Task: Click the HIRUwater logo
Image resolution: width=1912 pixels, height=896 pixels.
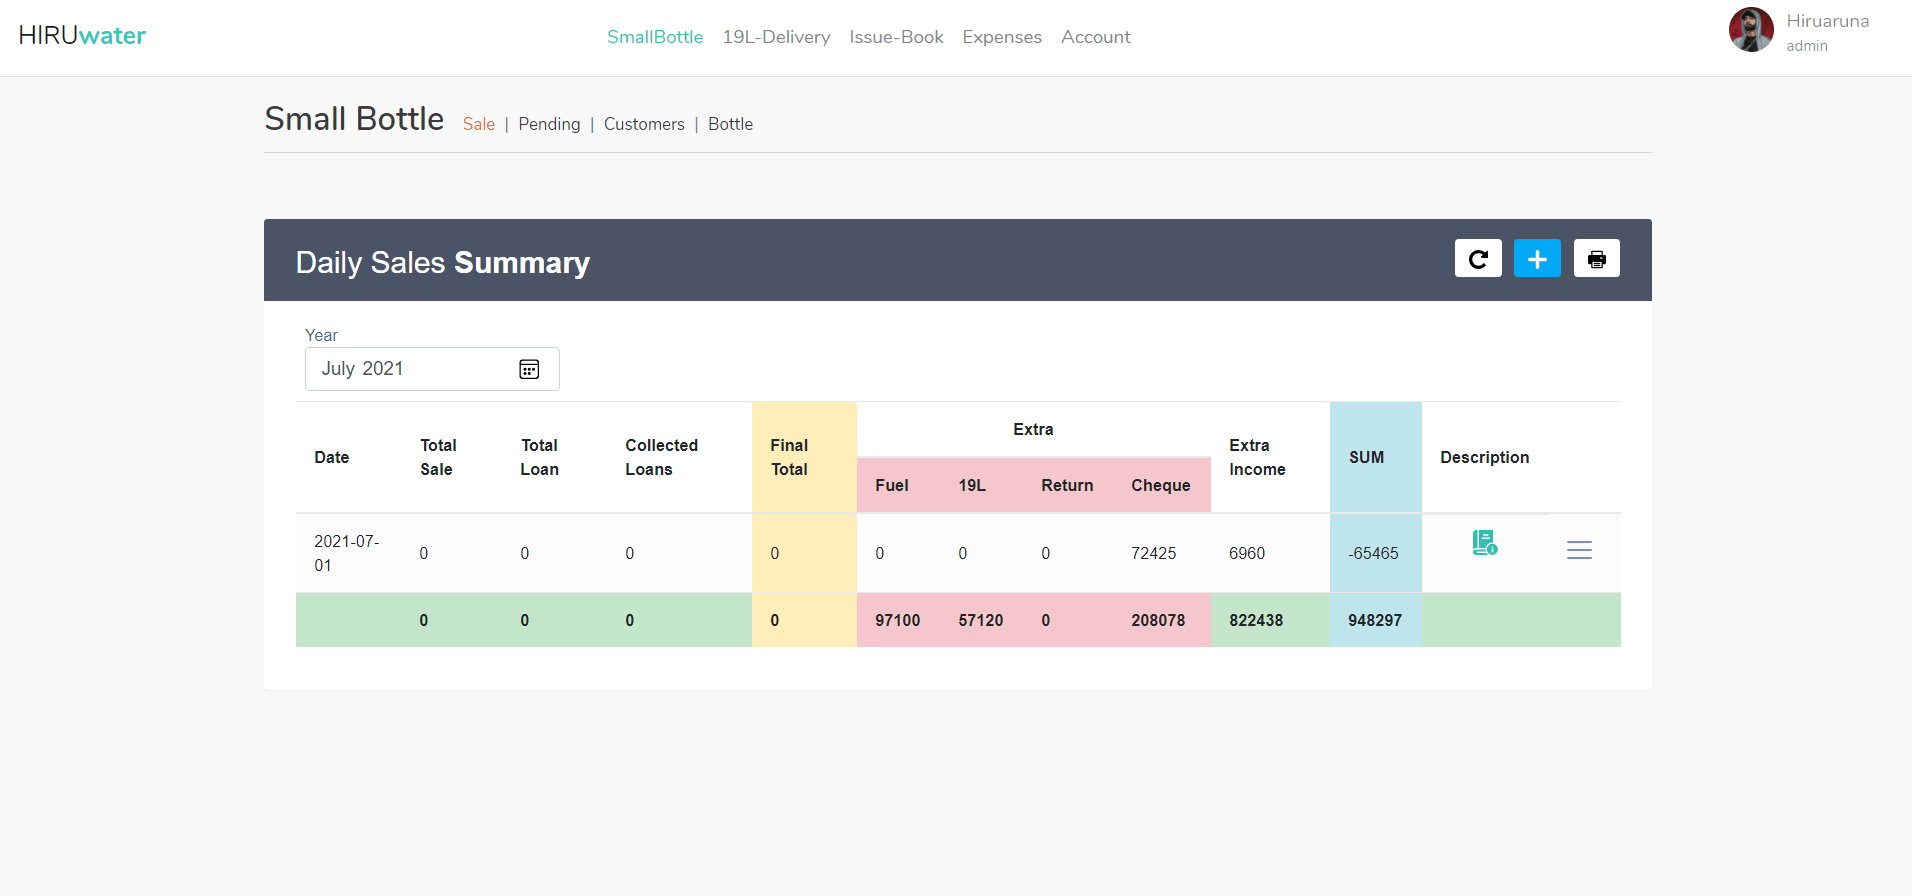Action: 82,36
